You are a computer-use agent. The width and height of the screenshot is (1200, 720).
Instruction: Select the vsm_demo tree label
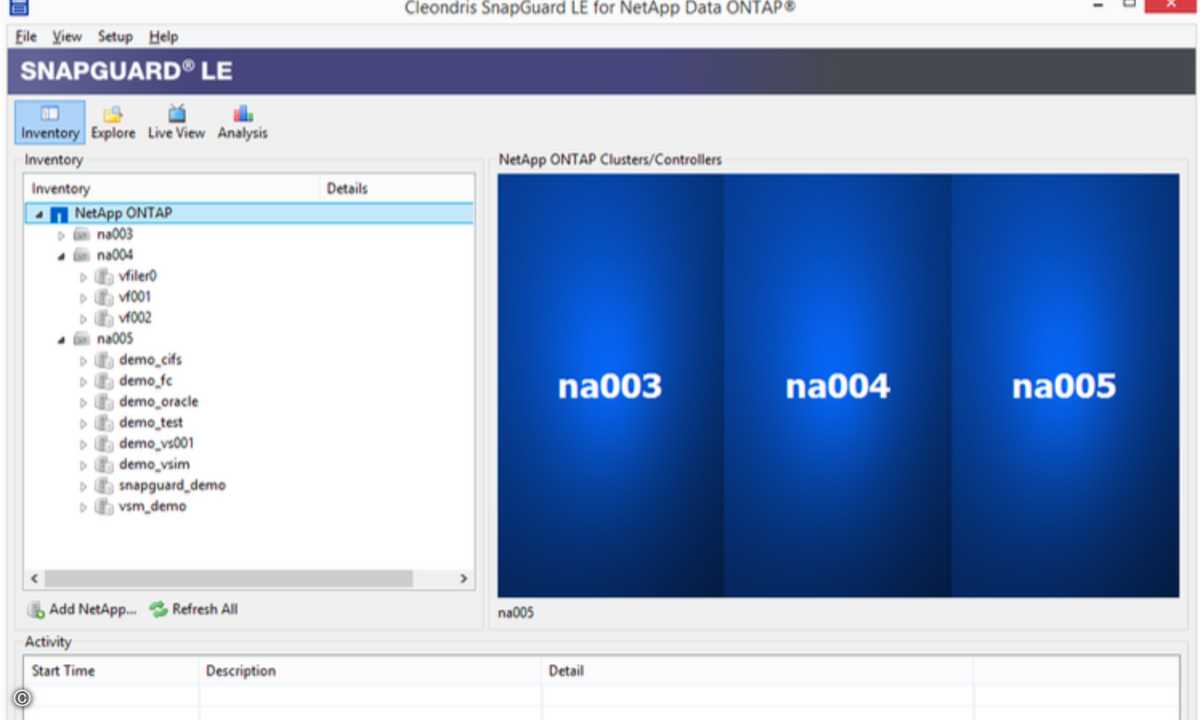pos(152,507)
